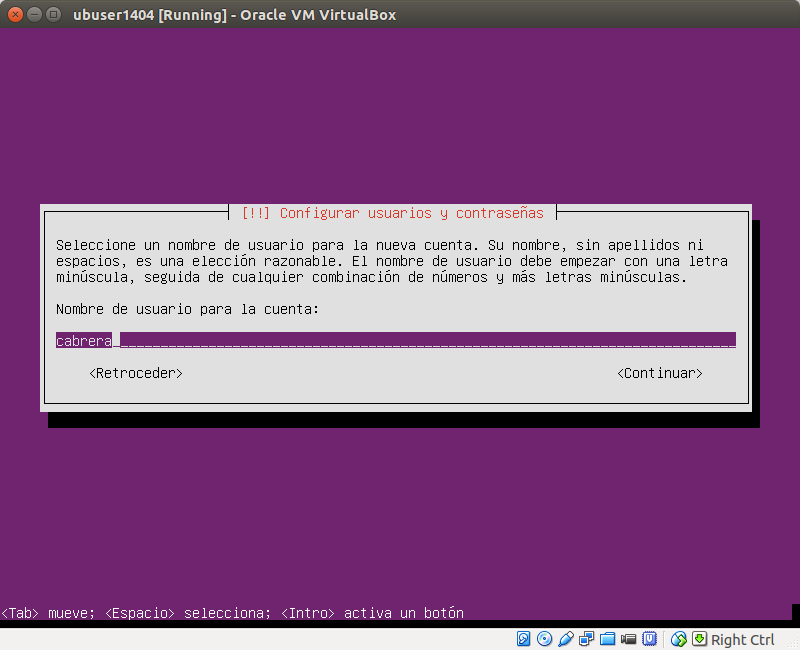800x650 pixels.
Task: Open the hard disk activity indicator
Action: [x=522, y=639]
